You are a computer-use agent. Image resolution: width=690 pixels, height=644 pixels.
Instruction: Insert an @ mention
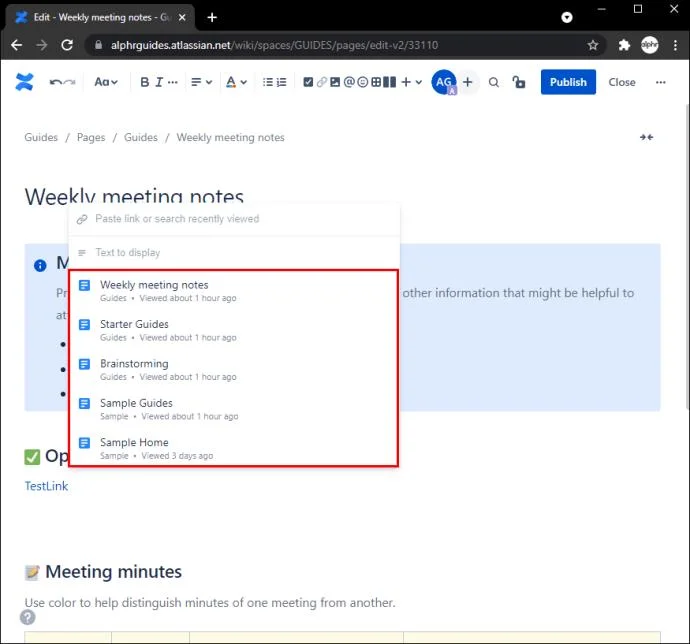349,82
